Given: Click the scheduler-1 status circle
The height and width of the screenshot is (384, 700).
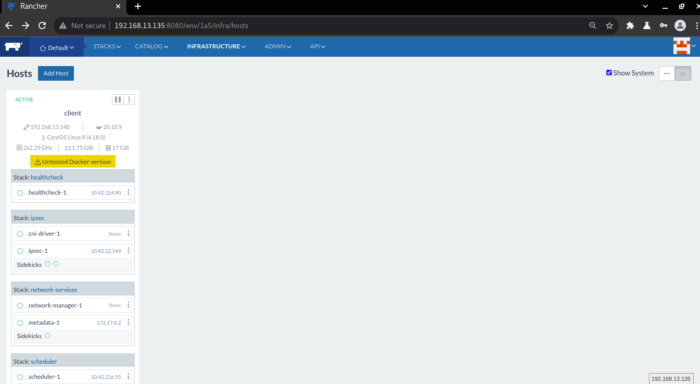Looking at the screenshot, I should pos(20,377).
